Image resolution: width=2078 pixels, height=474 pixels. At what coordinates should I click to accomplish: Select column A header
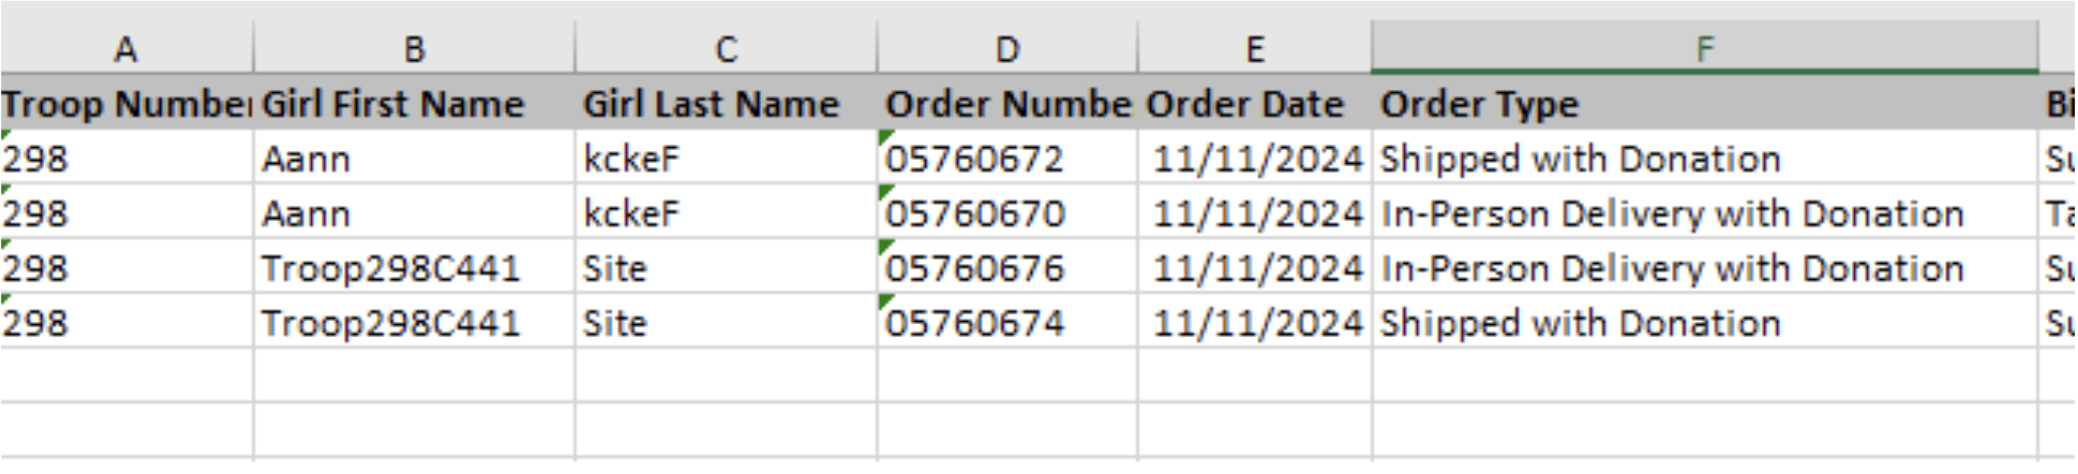pos(126,48)
